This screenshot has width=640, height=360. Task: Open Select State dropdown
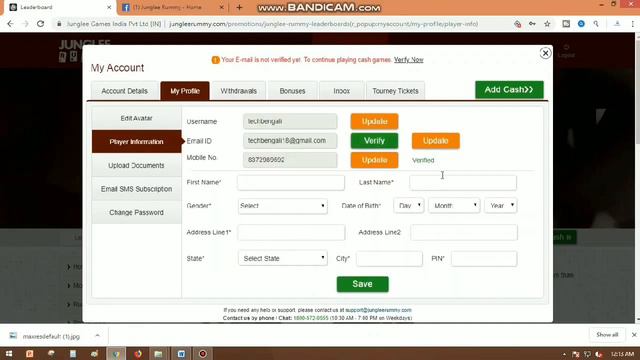(282, 258)
